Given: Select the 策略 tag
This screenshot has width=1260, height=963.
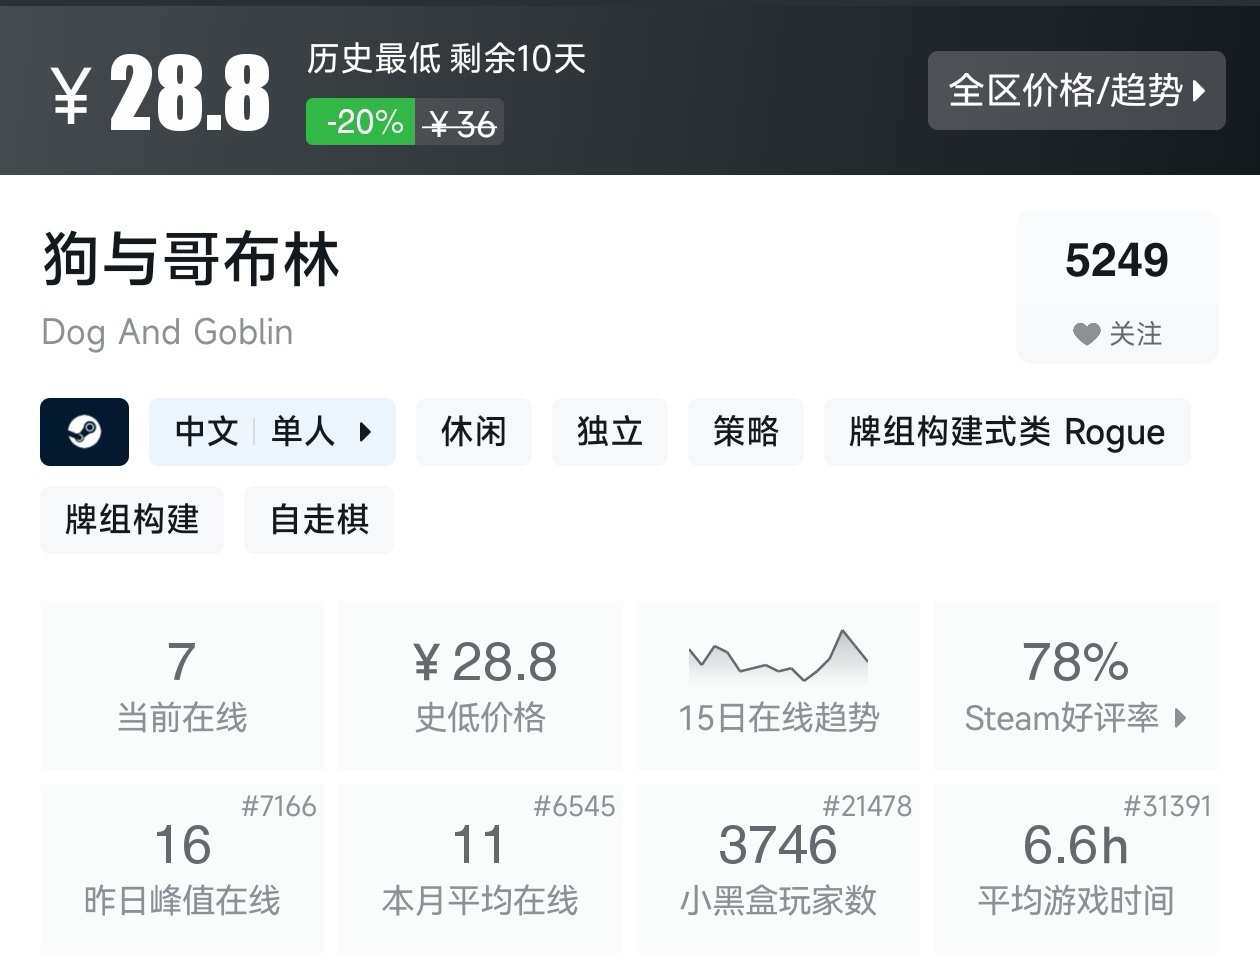Looking at the screenshot, I should [746, 432].
